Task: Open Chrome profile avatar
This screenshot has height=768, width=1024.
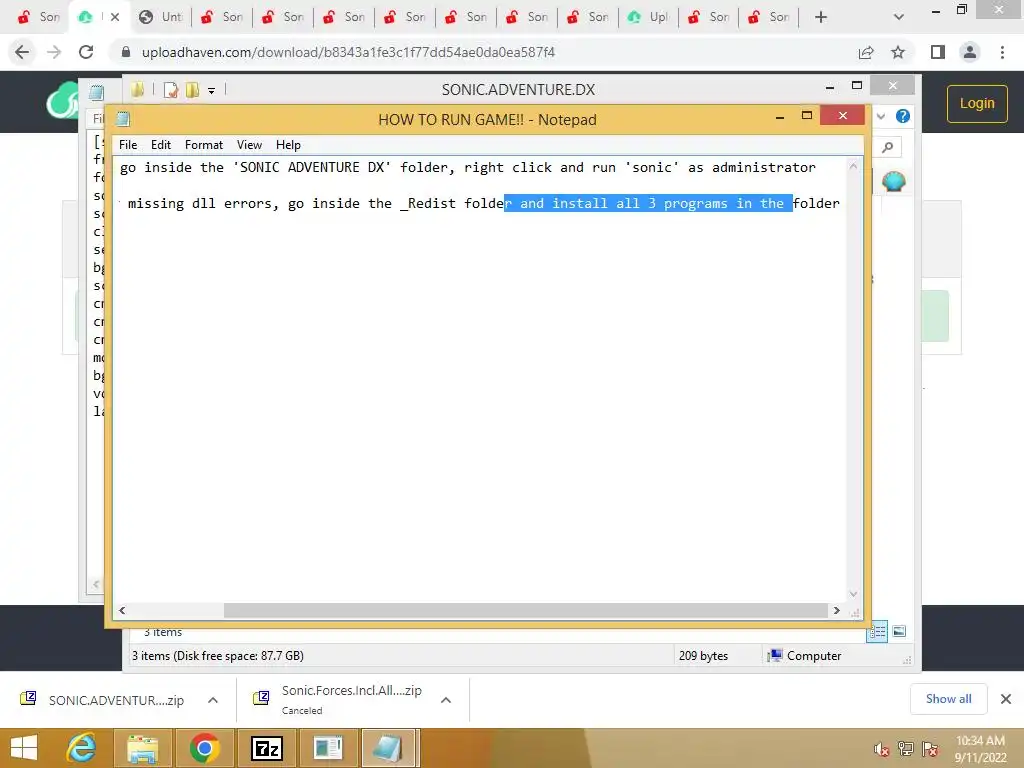Action: point(970,52)
